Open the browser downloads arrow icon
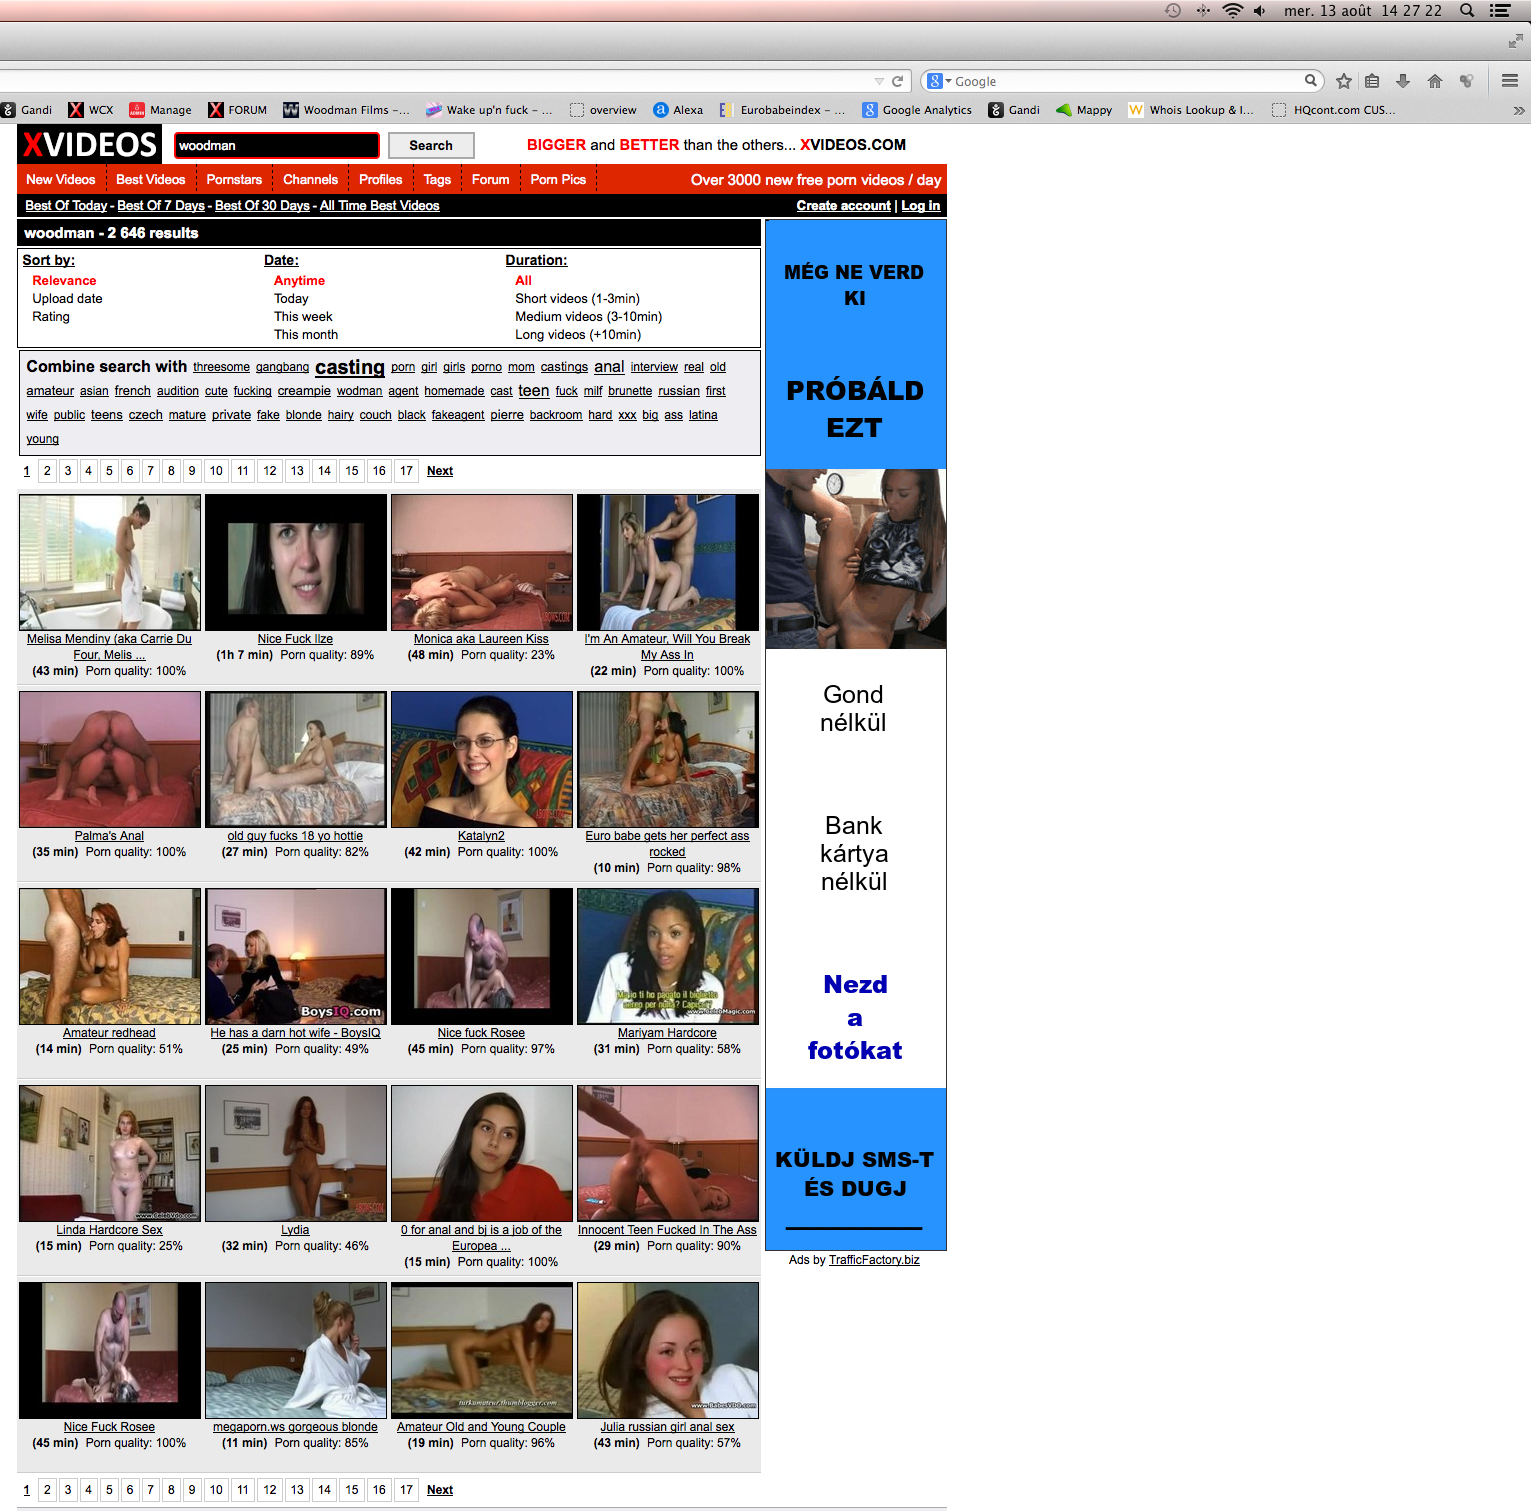 point(1403,82)
